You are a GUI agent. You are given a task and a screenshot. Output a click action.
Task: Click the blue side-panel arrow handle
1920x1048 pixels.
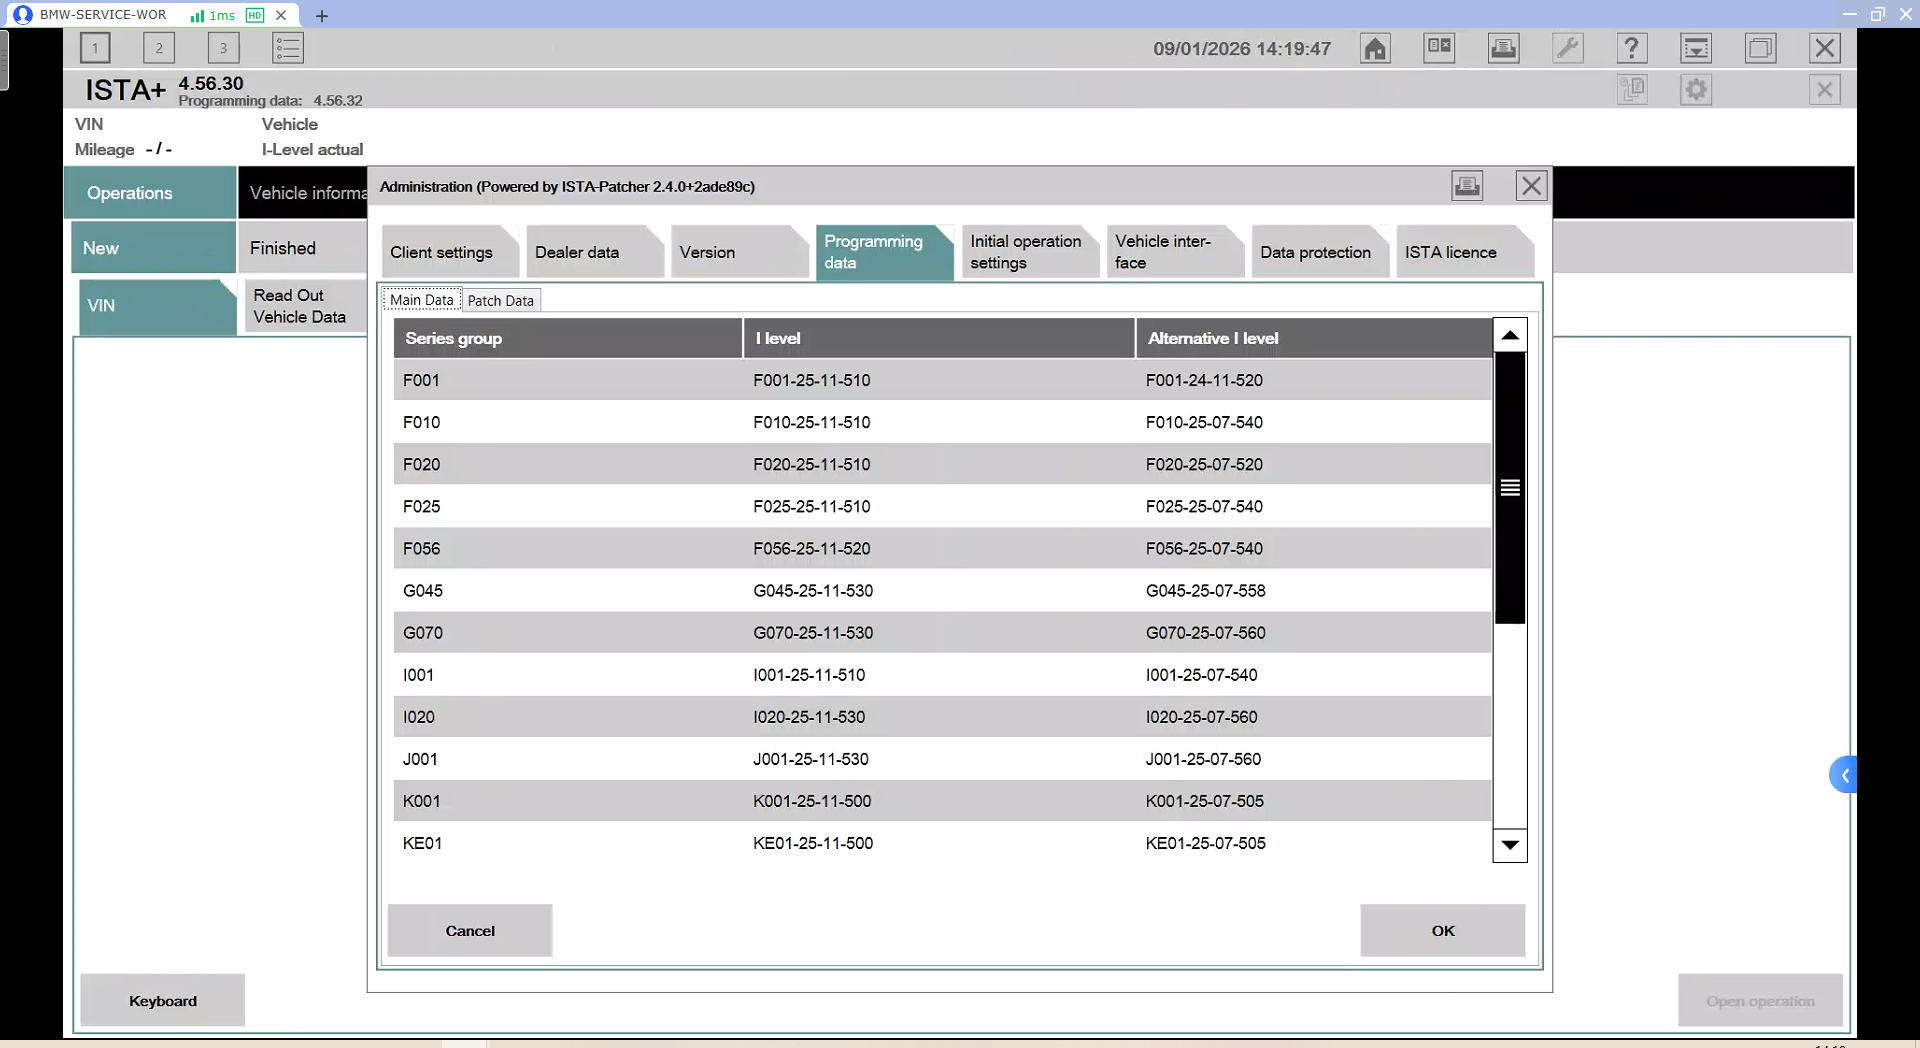pos(1843,775)
